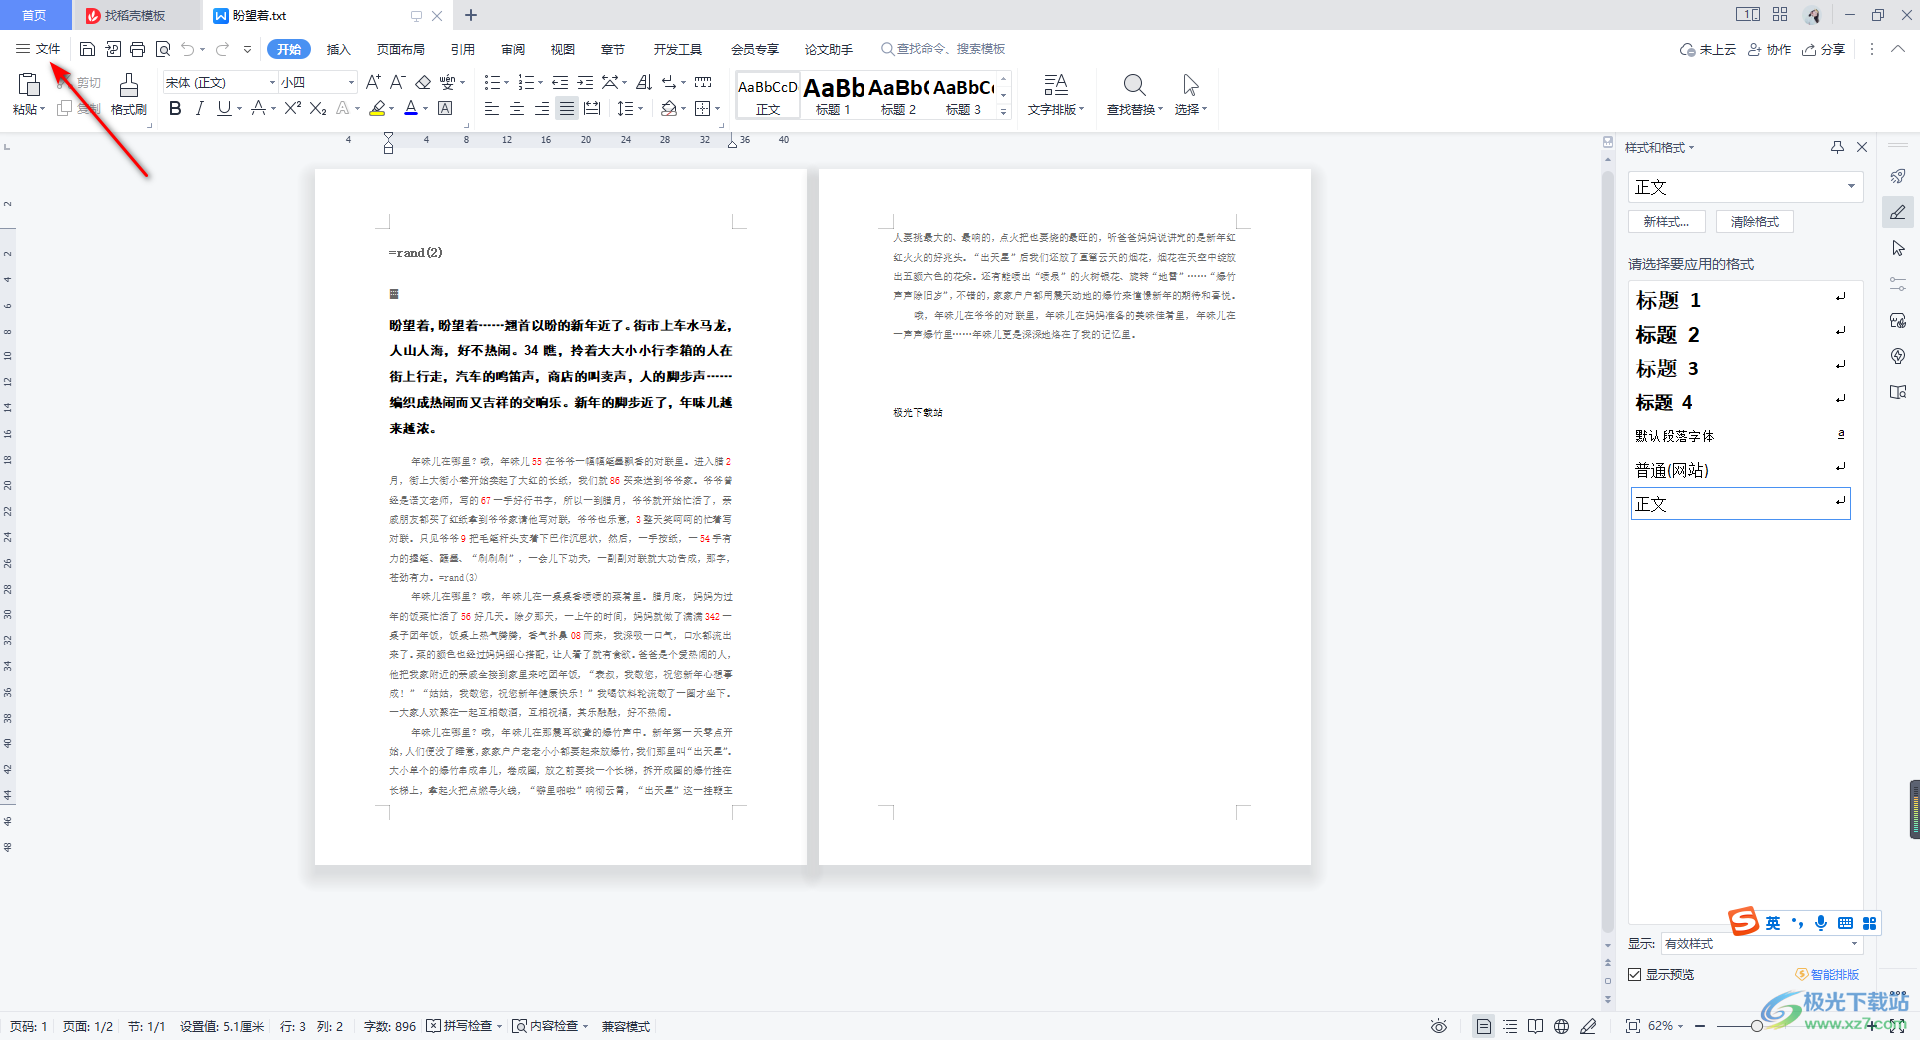Decrease paragraph indent icon
The width and height of the screenshot is (1920, 1040).
click(x=560, y=82)
